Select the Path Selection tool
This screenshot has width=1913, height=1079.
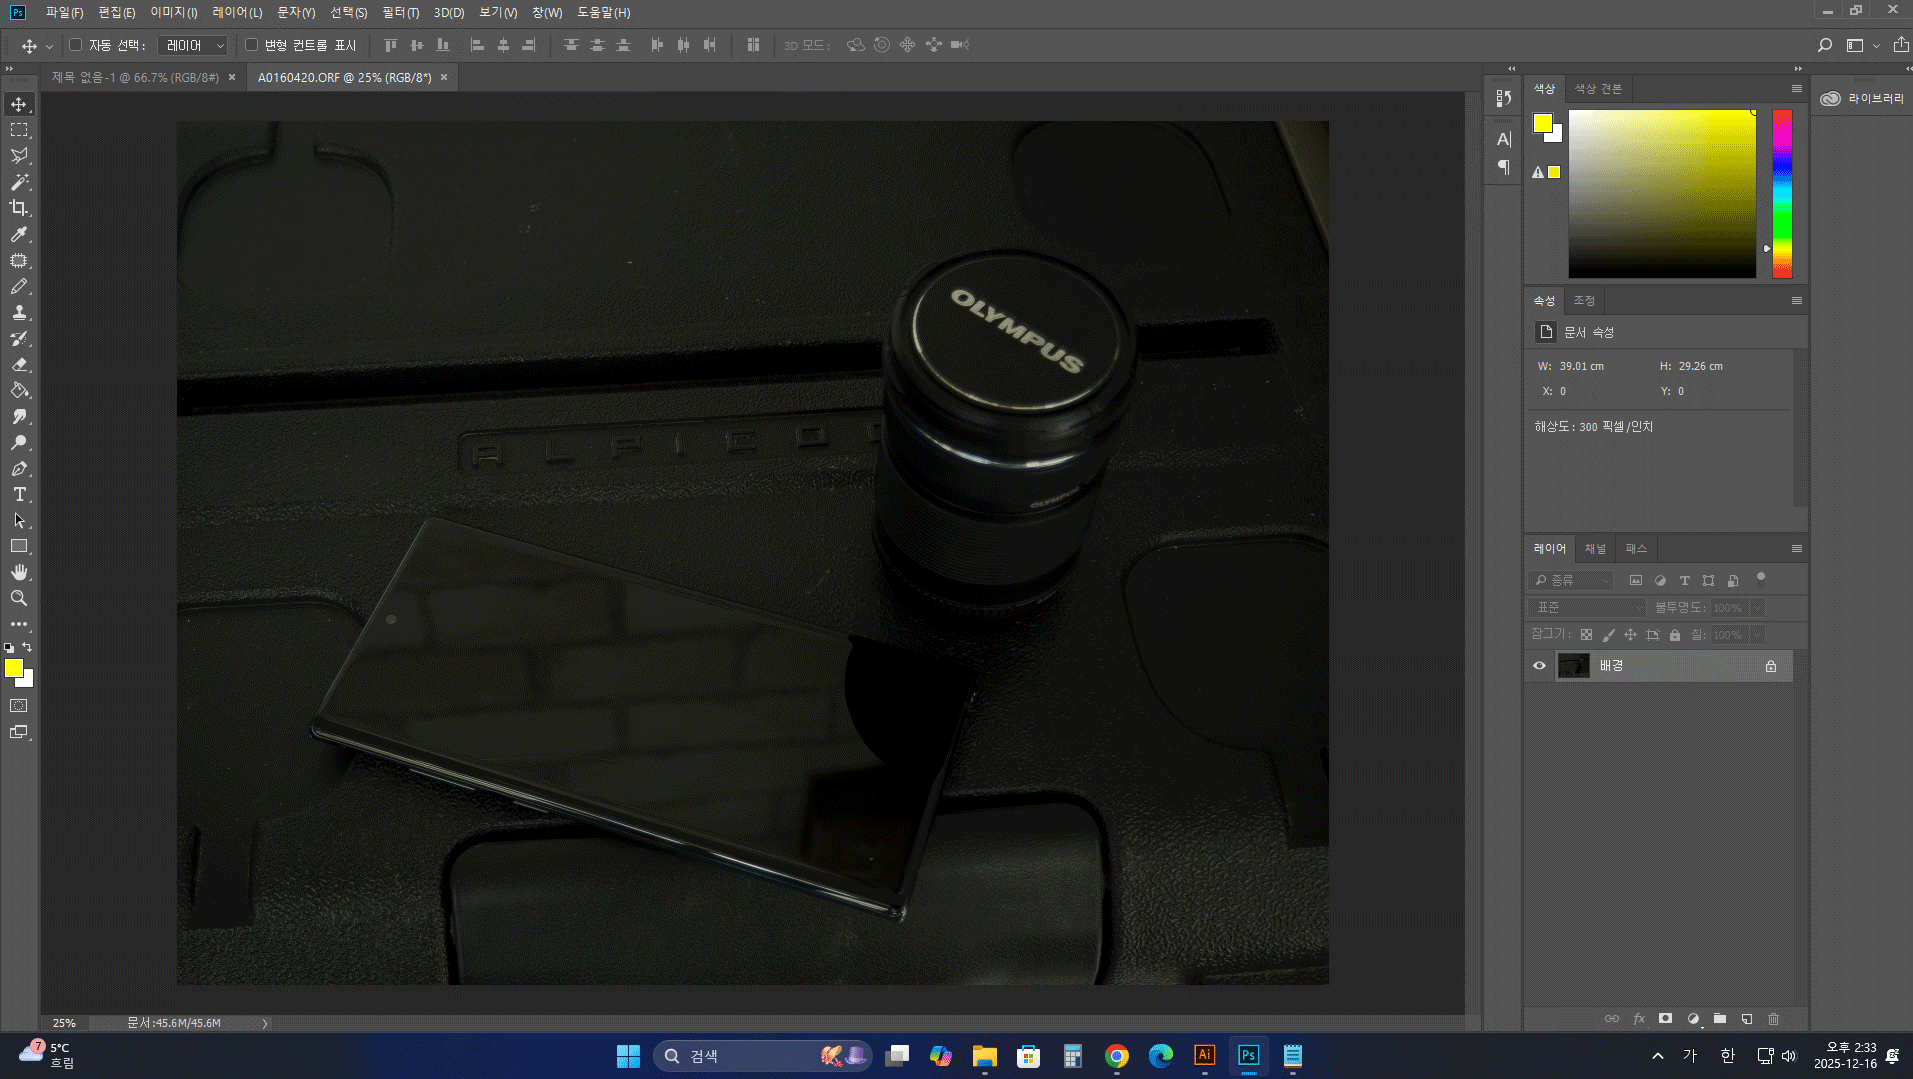(x=19, y=520)
